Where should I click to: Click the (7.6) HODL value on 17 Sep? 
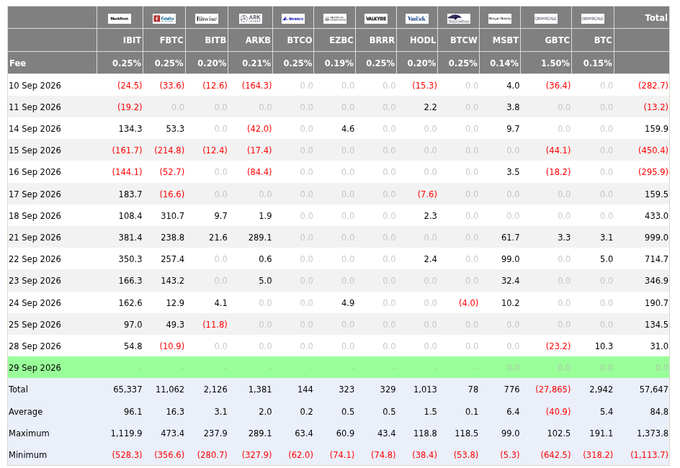tap(427, 194)
